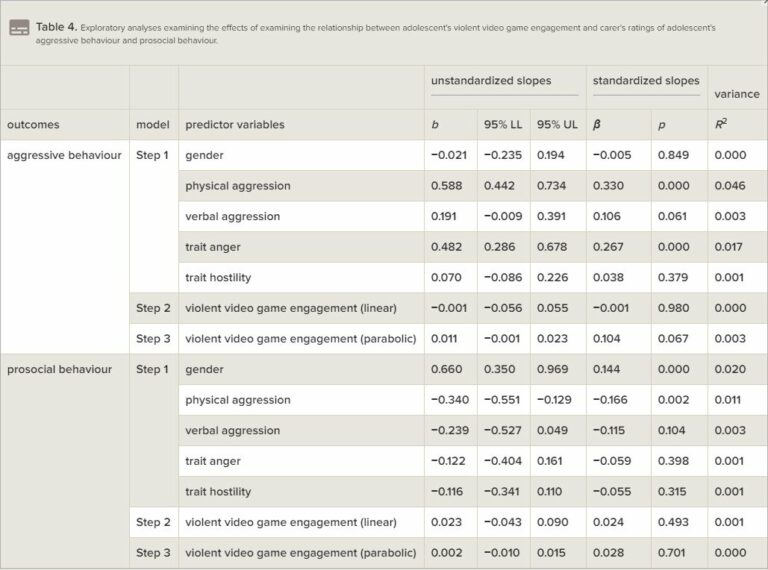Click the 'outcomes' column header
Screen dimensions: 768x570
[33, 125]
